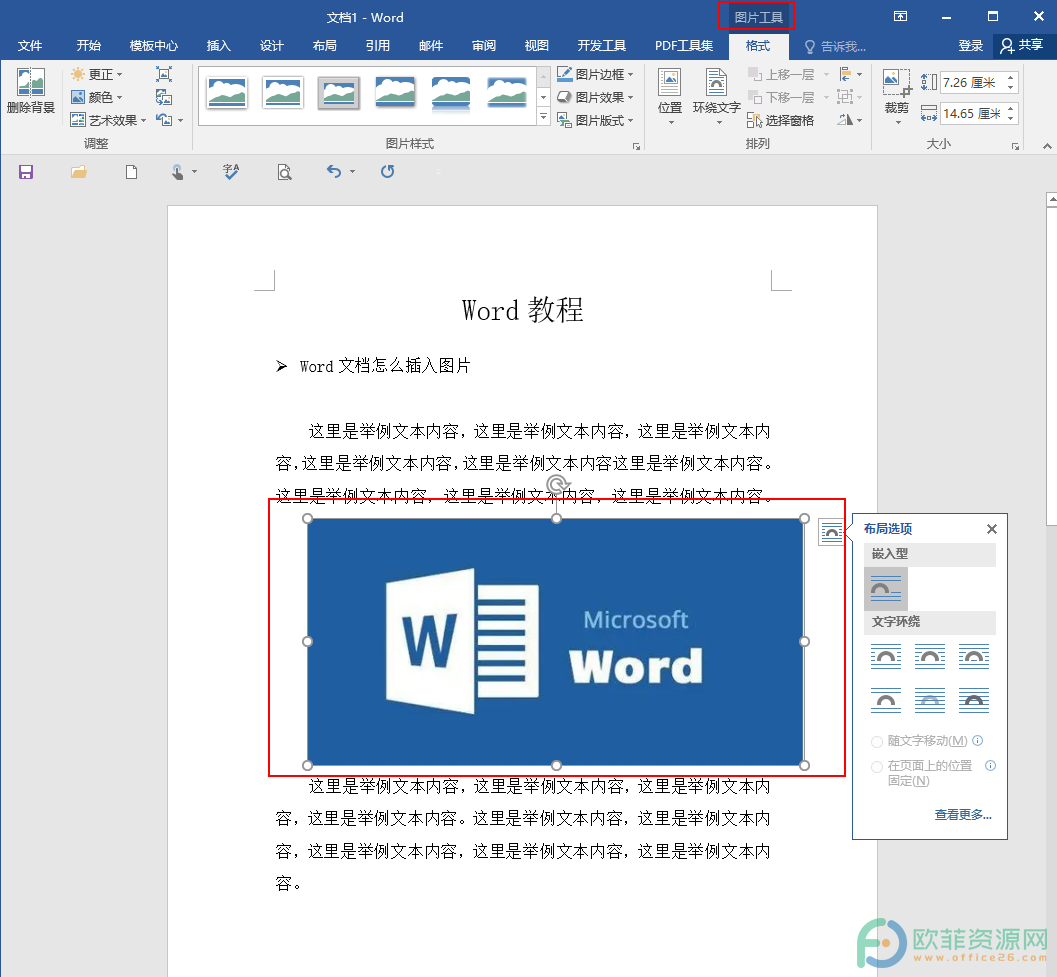Select the third picture style with gray frame
This screenshot has width=1057, height=977.
(338, 92)
